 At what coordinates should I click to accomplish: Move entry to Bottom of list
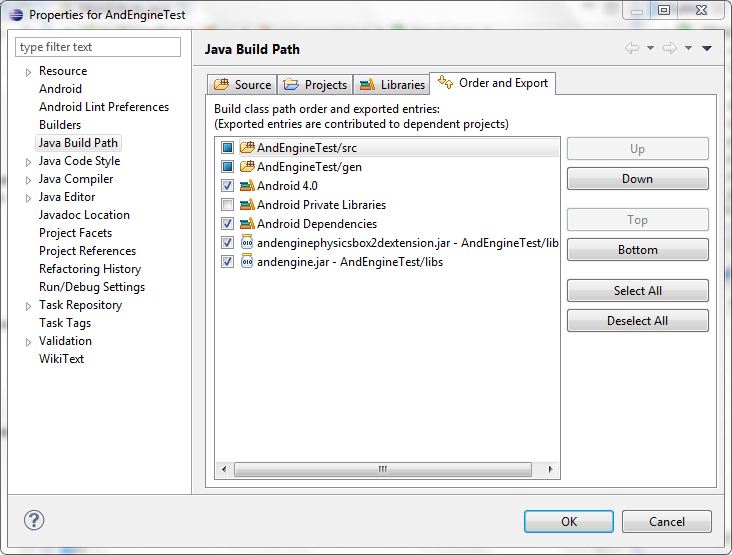point(638,250)
